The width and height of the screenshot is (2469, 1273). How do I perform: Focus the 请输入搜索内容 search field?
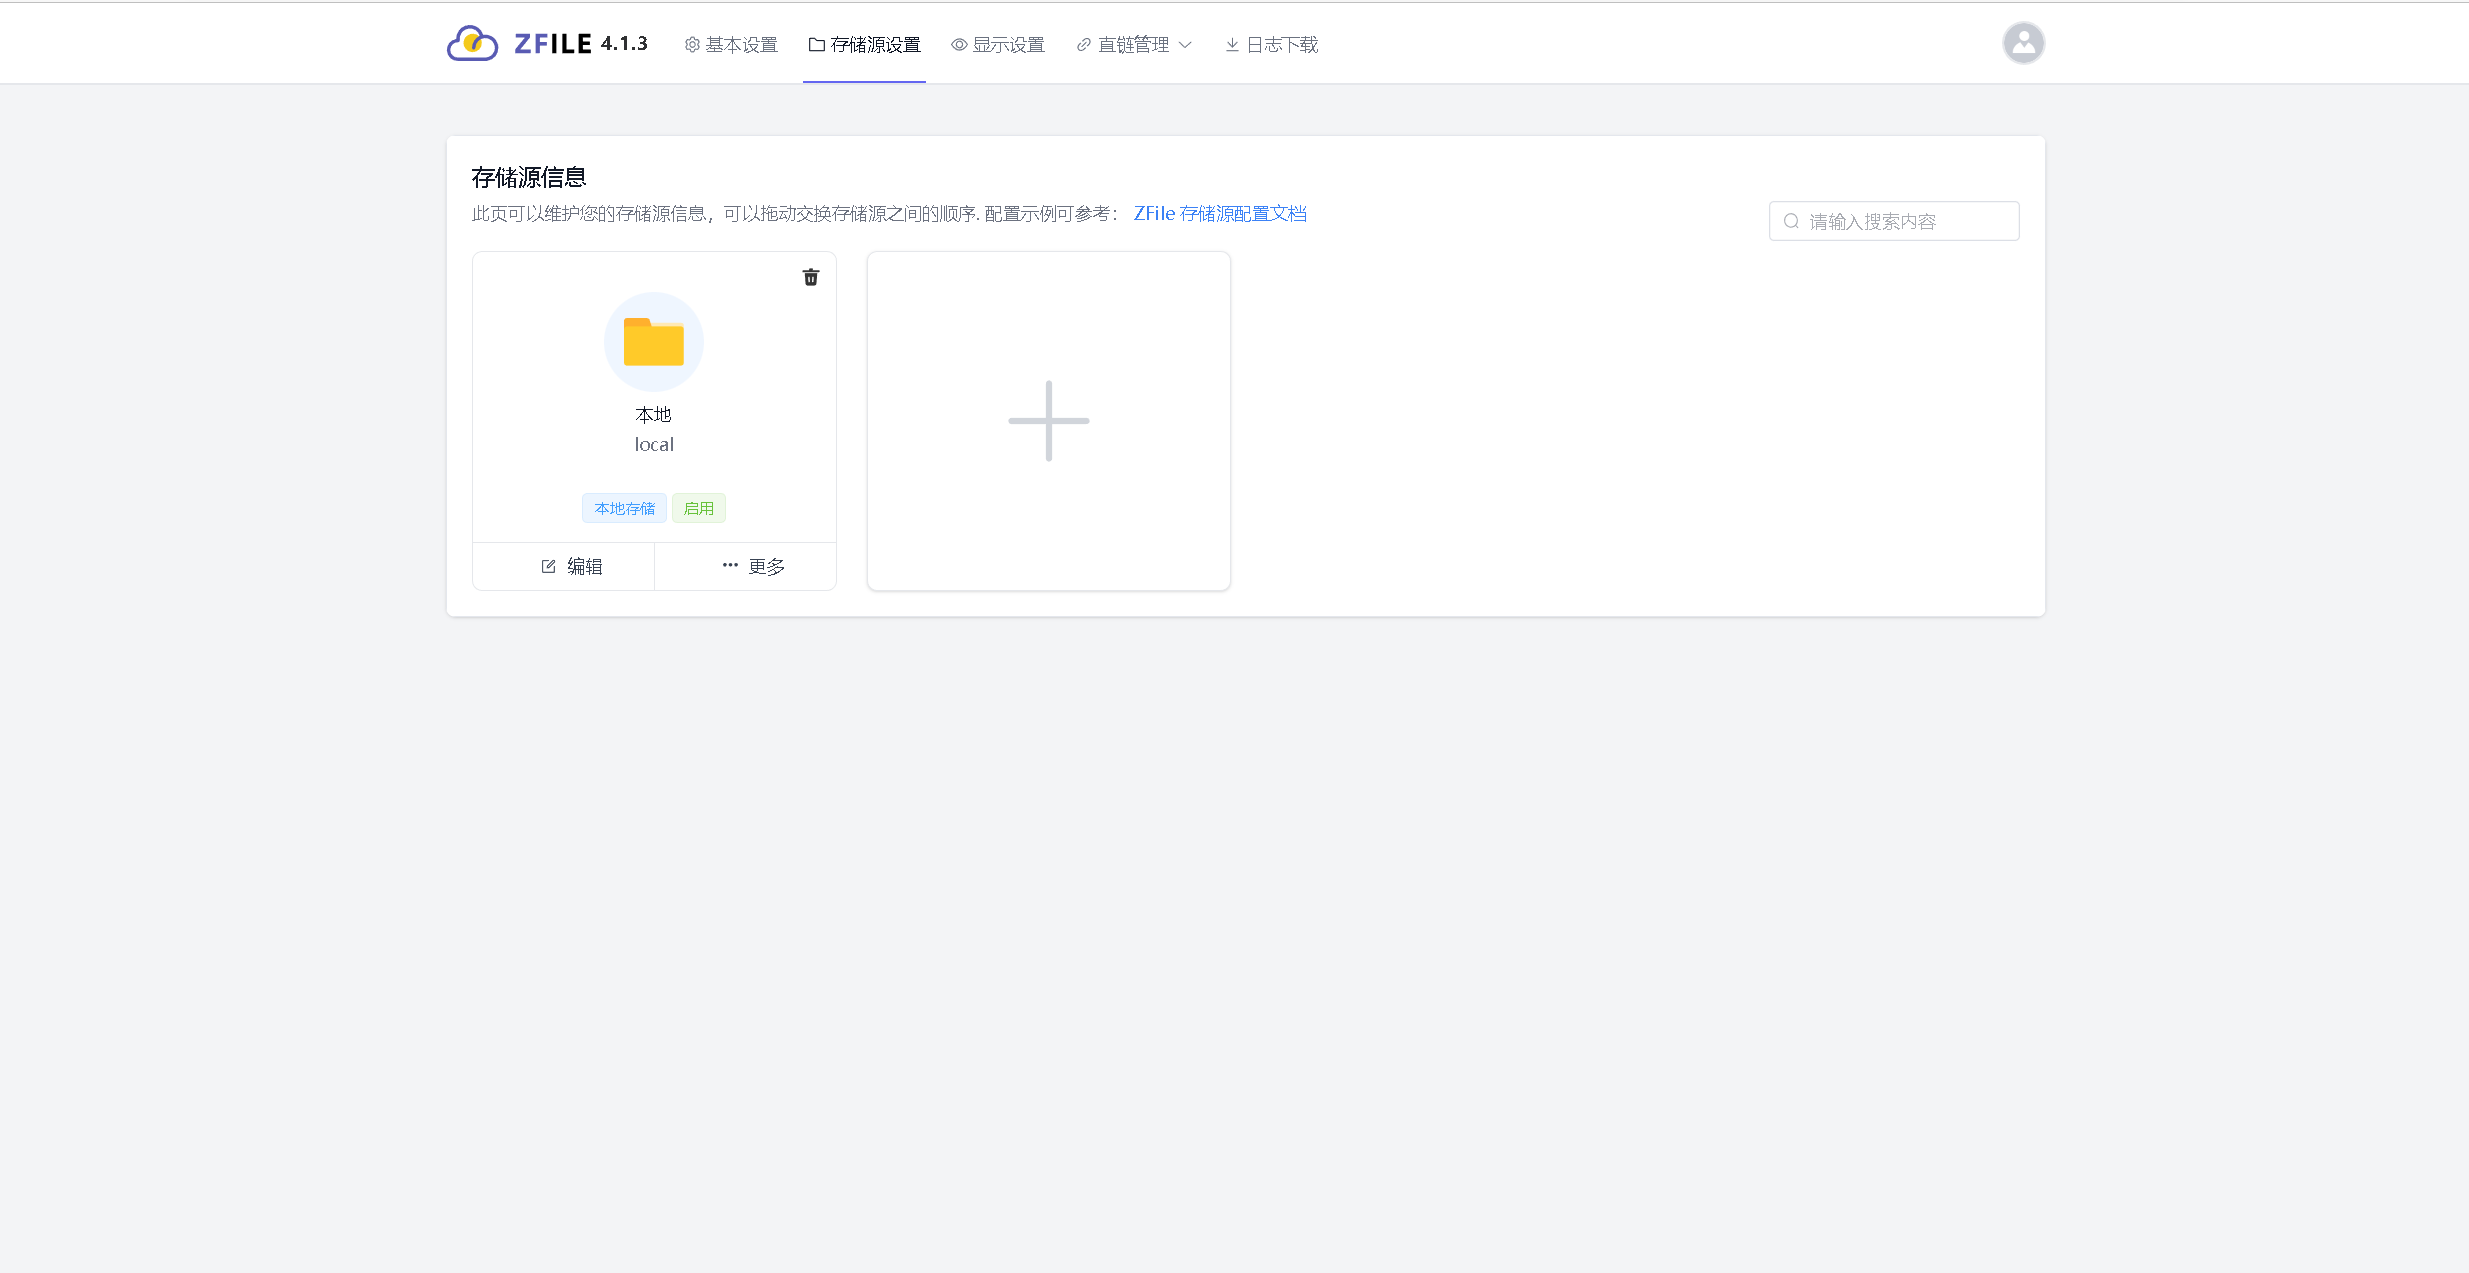point(1905,221)
